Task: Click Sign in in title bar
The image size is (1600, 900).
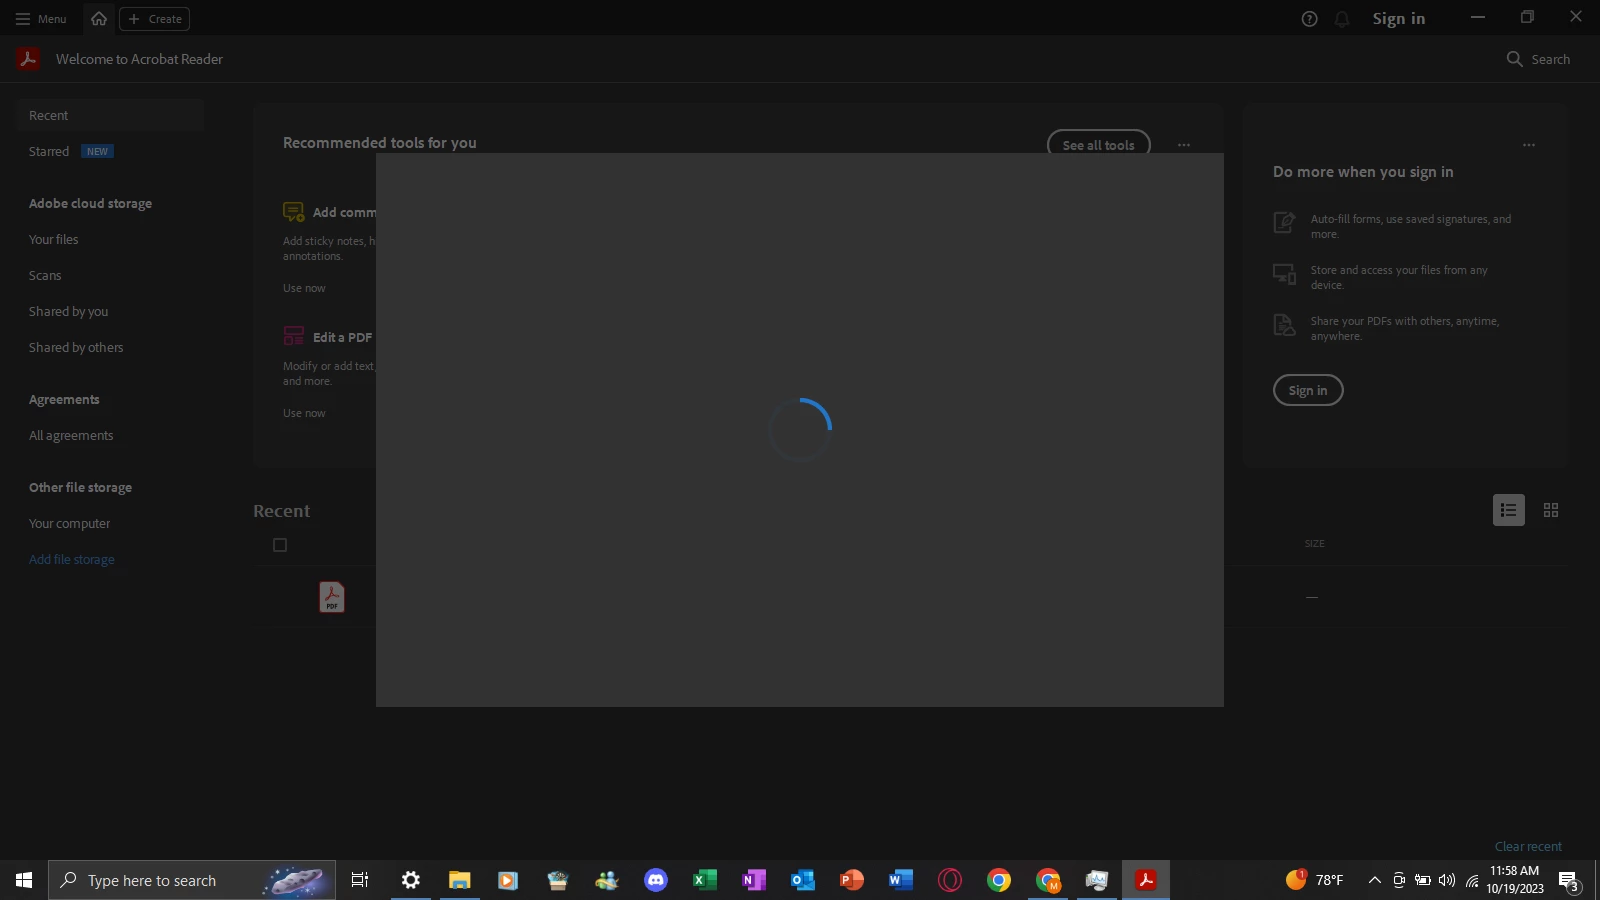Action: click(1398, 19)
